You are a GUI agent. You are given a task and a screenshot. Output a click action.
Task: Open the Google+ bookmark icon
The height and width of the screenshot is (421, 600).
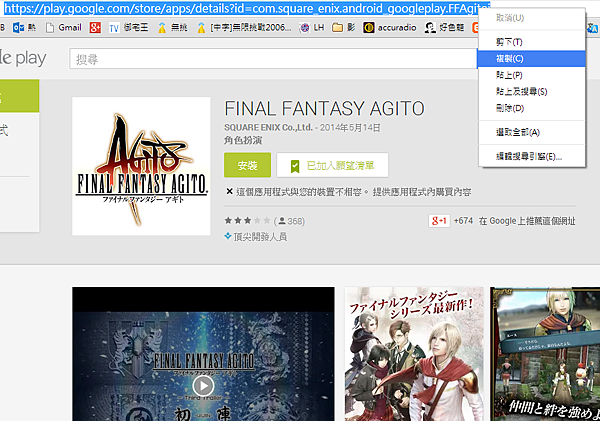tap(95, 28)
